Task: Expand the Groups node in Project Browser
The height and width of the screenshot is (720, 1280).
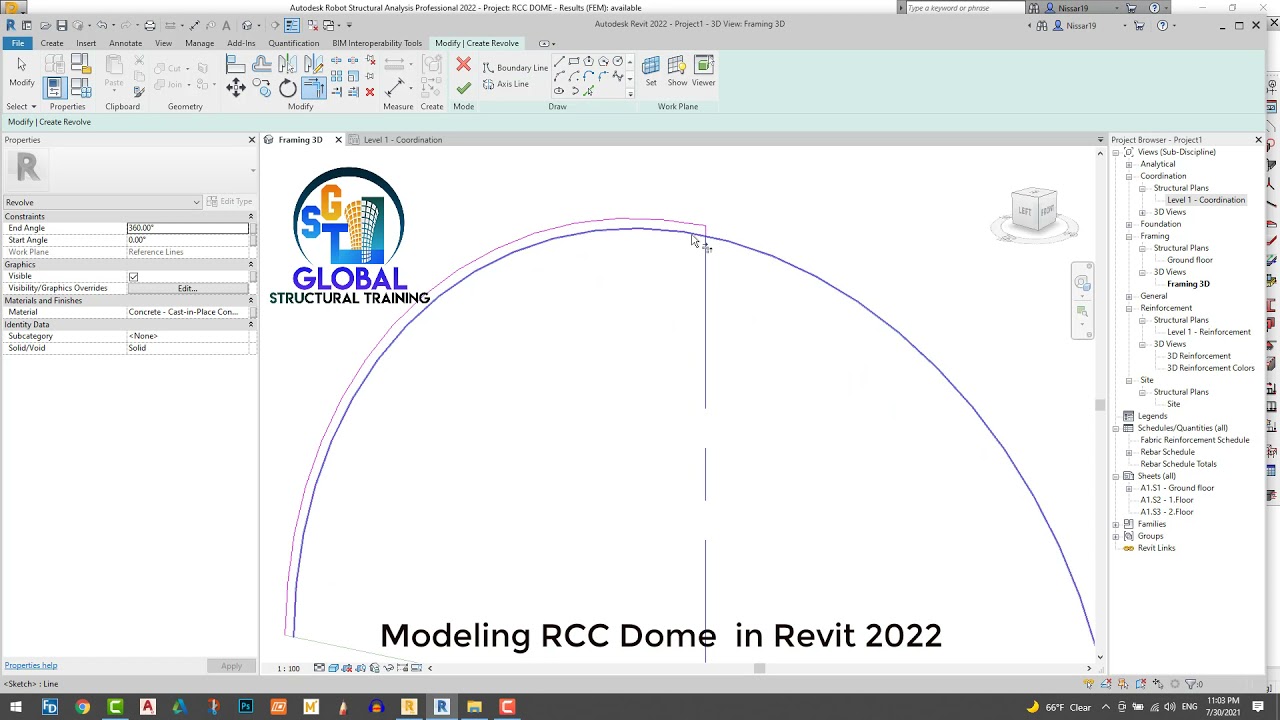Action: tap(1116, 536)
